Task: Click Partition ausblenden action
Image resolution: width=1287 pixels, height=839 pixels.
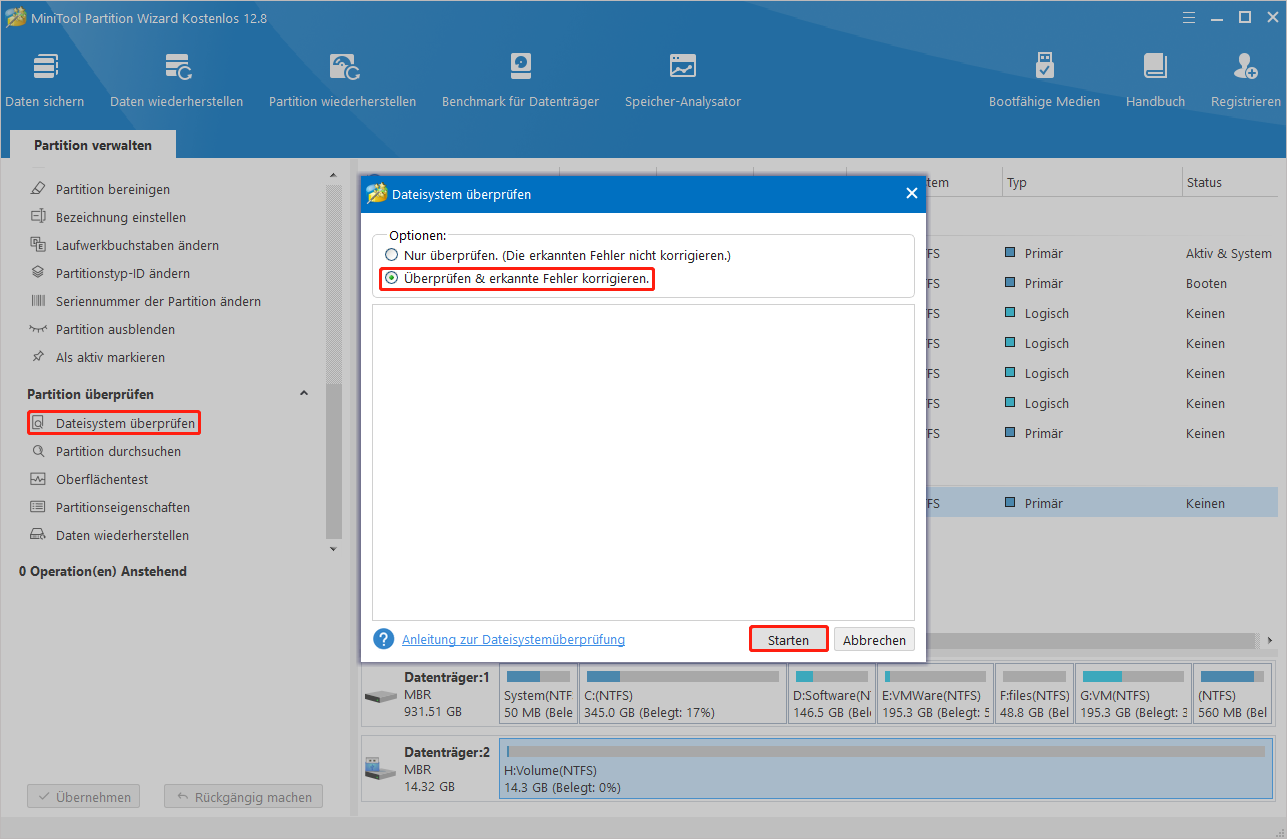Action: pos(102,329)
